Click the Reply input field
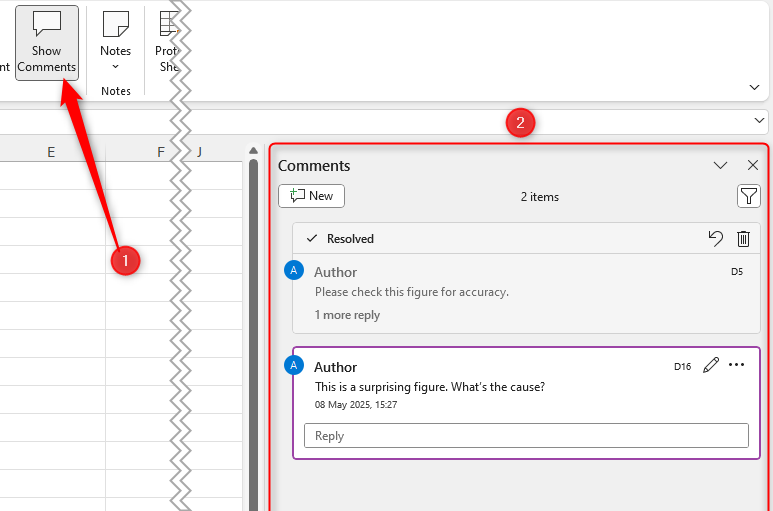Image resolution: width=773 pixels, height=511 pixels. (526, 435)
